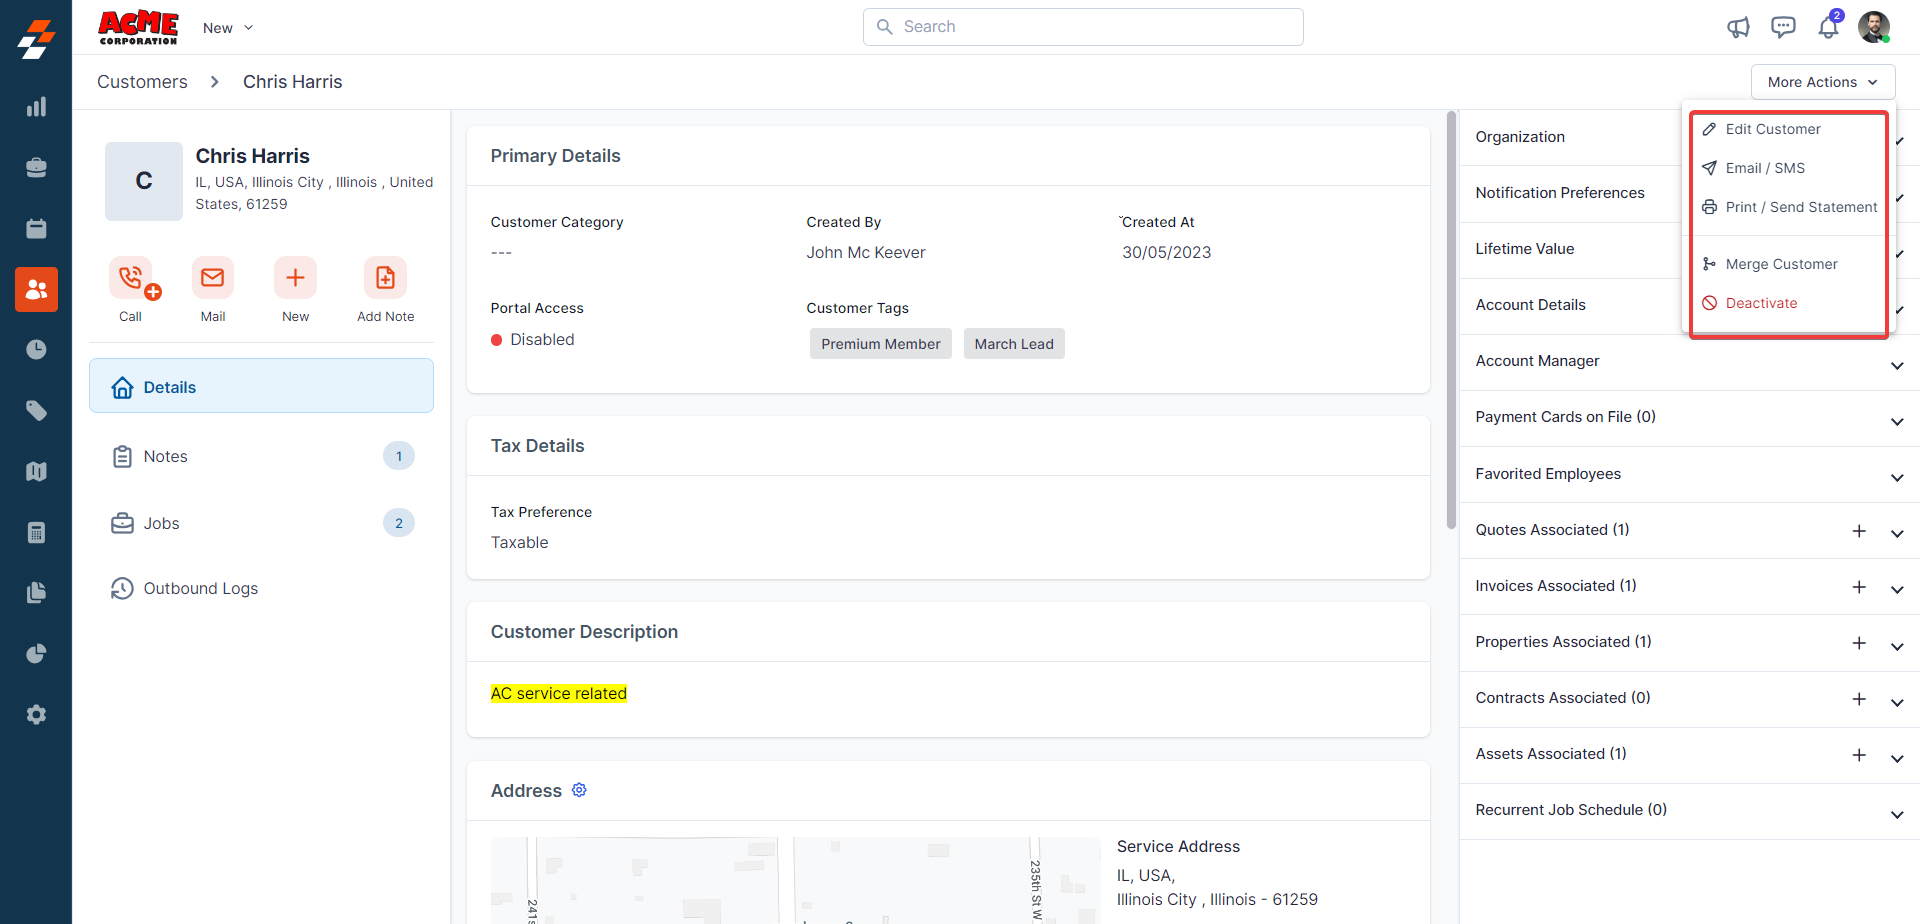1920x924 pixels.
Task: Click the Search input field
Action: point(1083,27)
